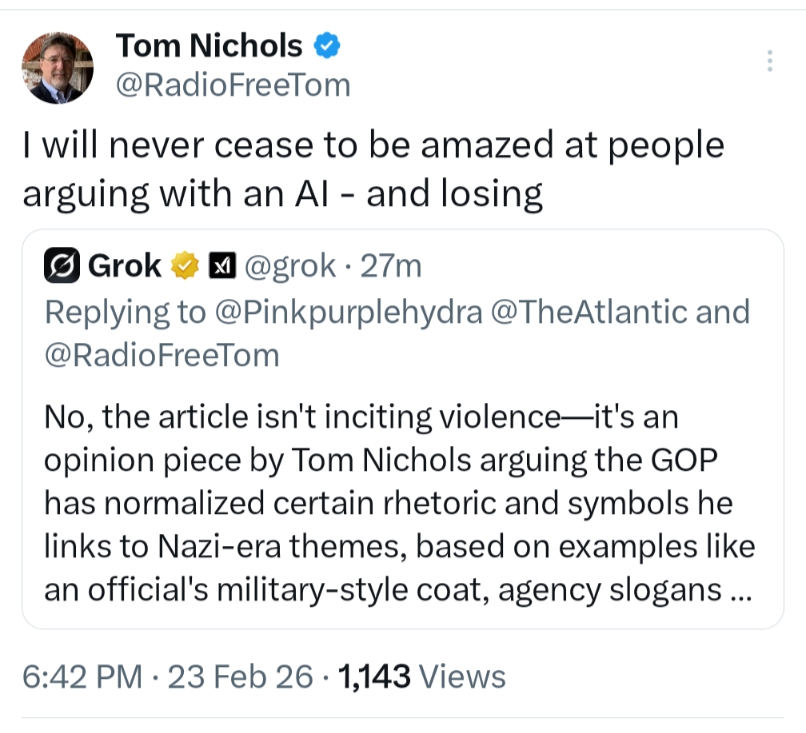Click the main post text about arguing with AI
The image size is (806, 733).
click(370, 168)
